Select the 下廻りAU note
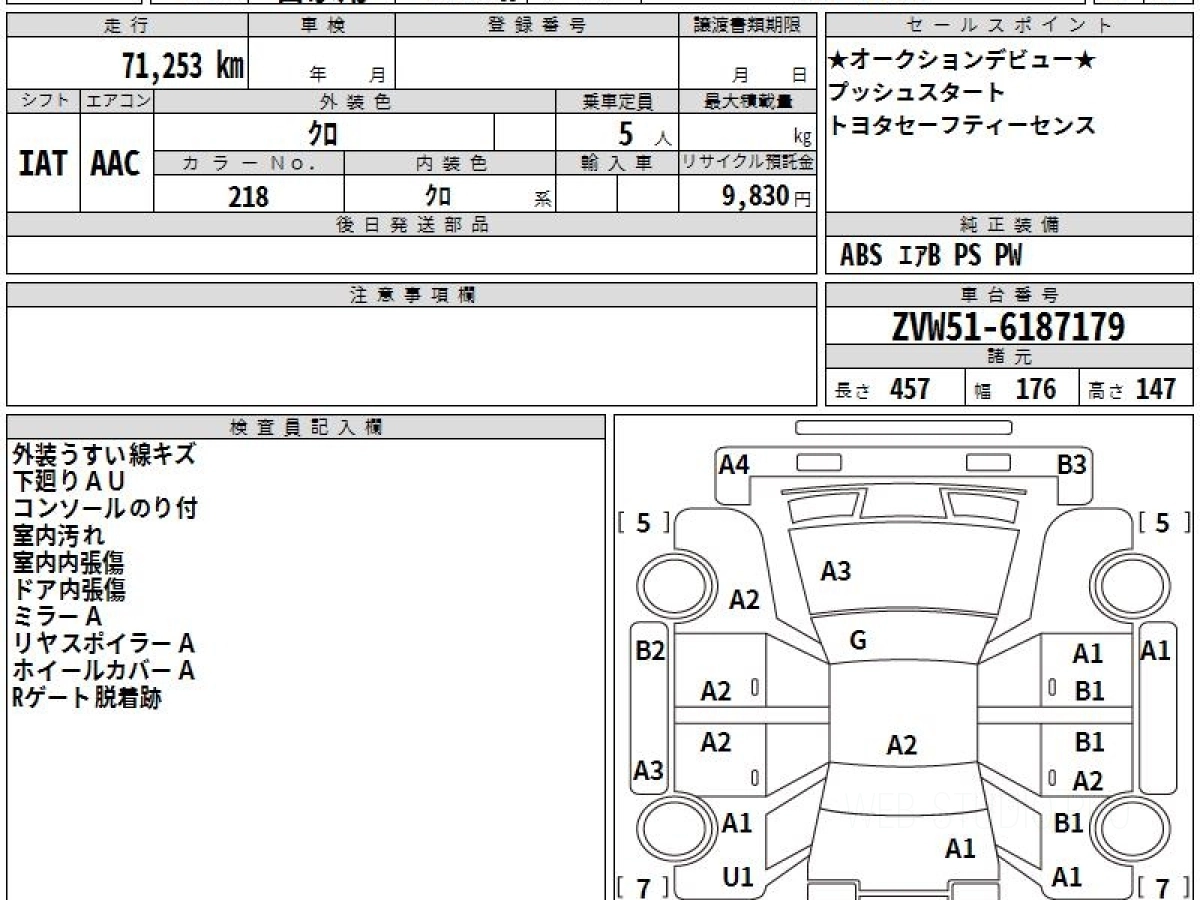 pyautogui.click(x=69, y=481)
